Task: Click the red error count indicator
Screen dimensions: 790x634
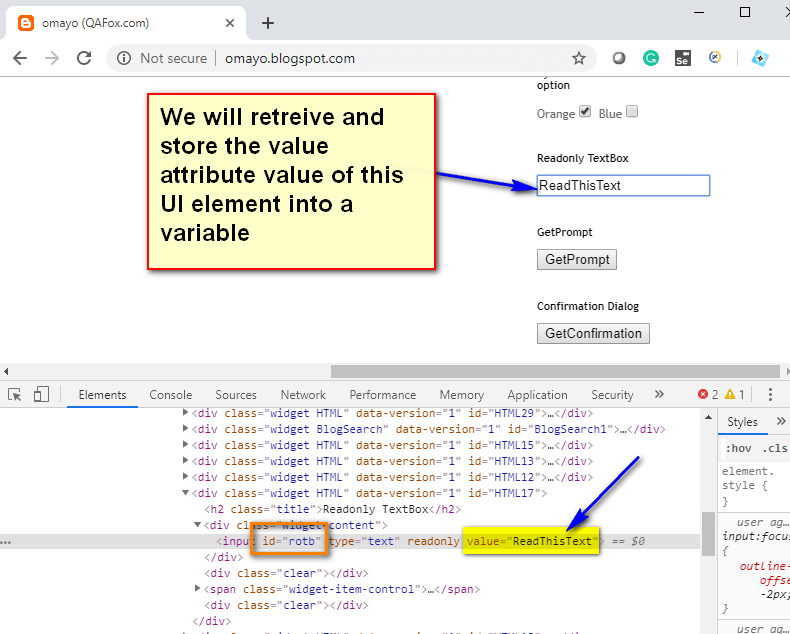Action: (x=708, y=394)
